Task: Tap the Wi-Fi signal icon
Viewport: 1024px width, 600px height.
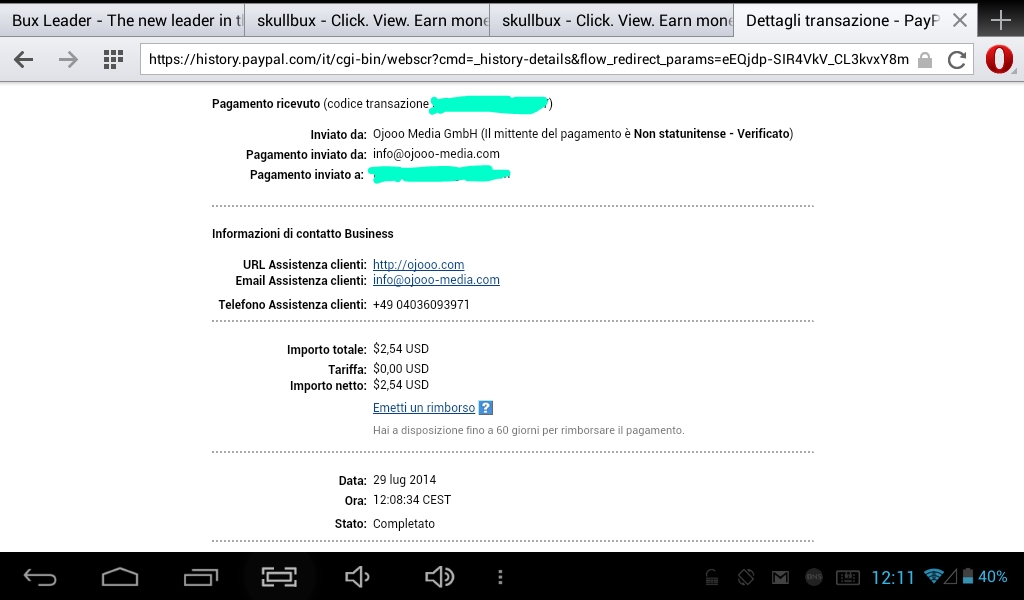Action: pos(935,576)
